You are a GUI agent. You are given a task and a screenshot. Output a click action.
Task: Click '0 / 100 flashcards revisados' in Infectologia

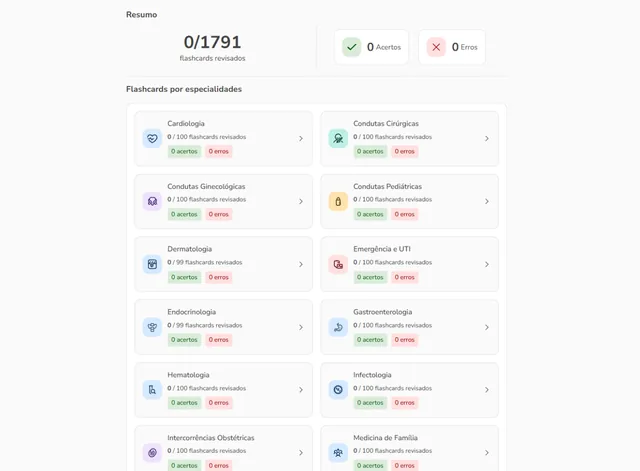pos(392,388)
